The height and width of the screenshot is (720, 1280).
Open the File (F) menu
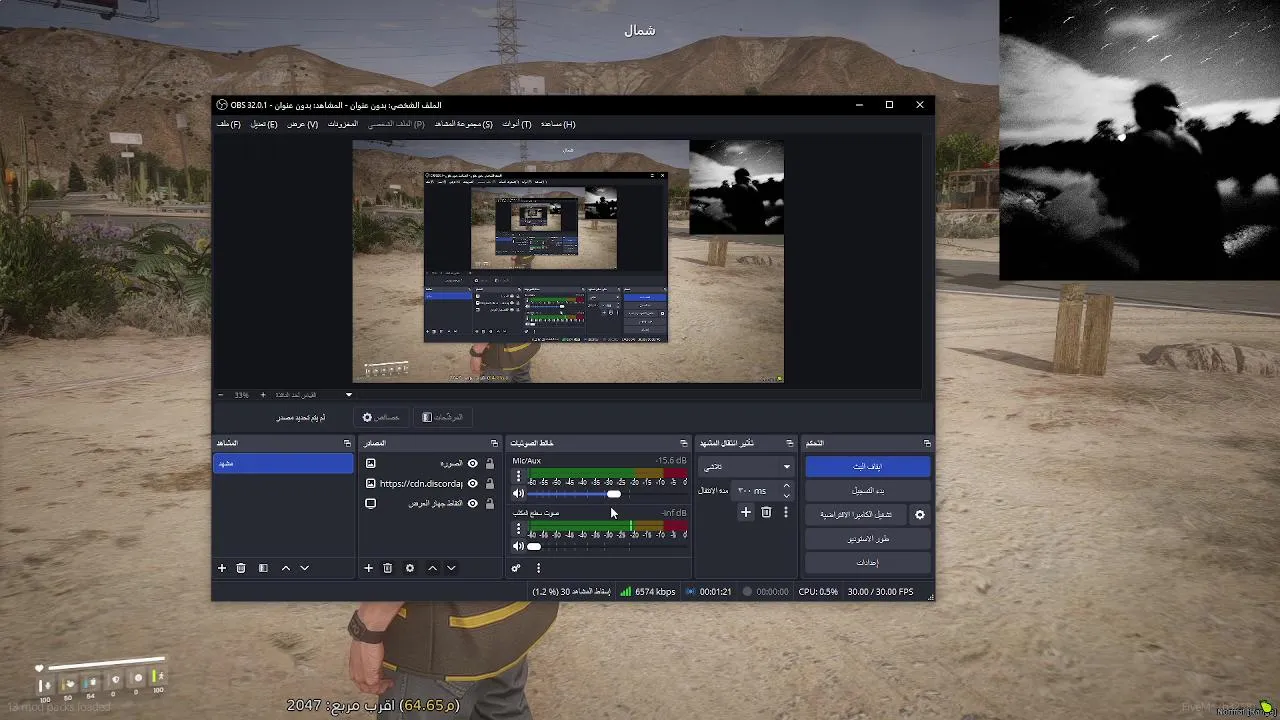(229, 124)
